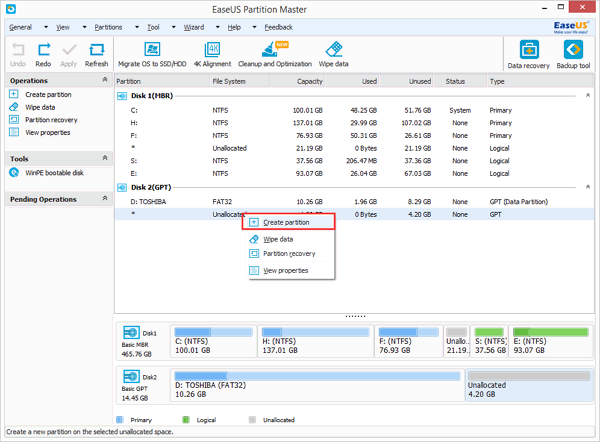Select the D: TOSHIBA FAT32 row

[354, 202]
